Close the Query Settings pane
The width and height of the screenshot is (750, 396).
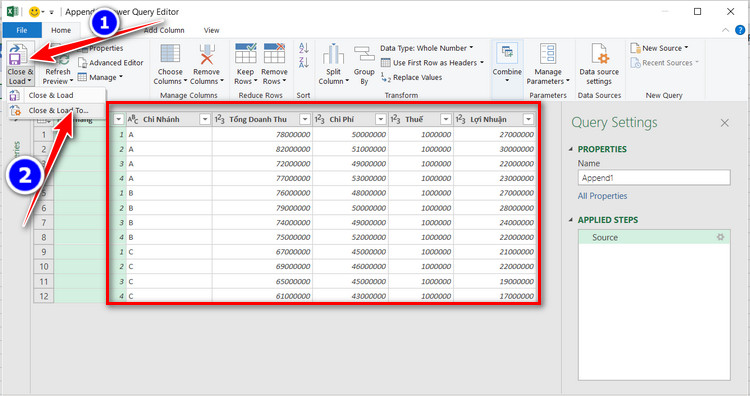pyautogui.click(x=725, y=123)
